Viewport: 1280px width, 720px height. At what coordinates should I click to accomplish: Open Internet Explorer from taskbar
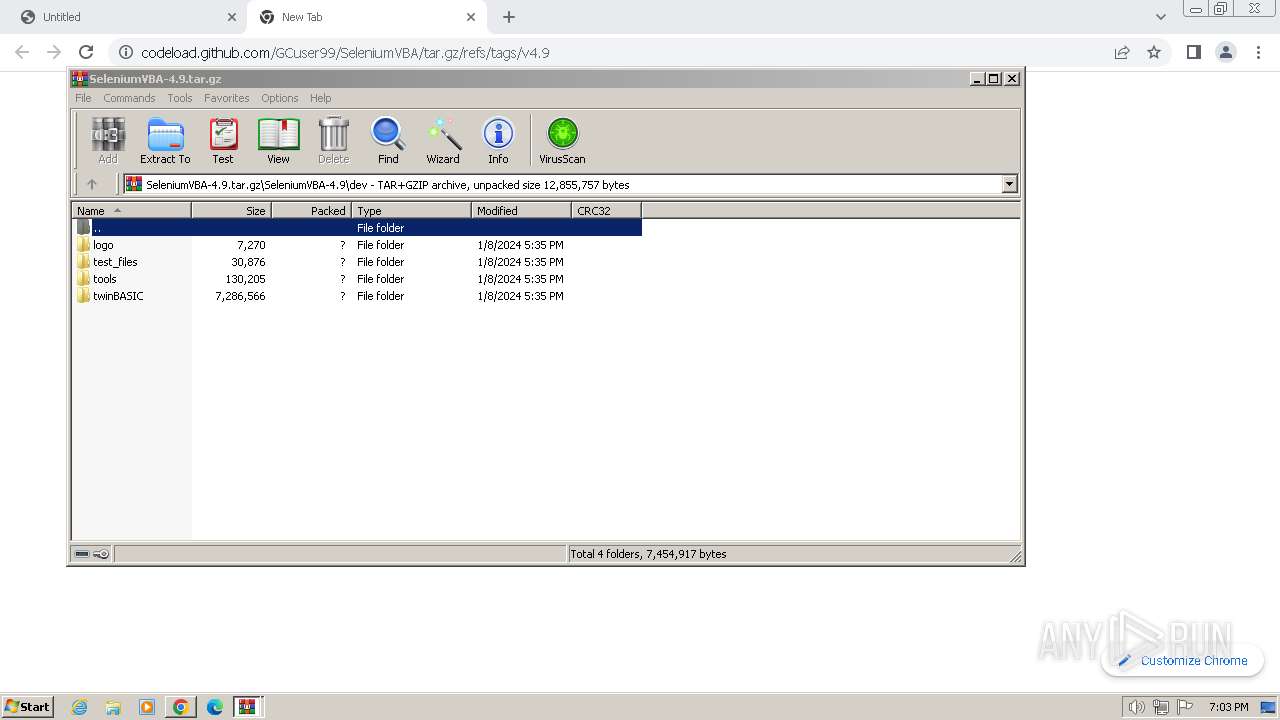point(79,707)
